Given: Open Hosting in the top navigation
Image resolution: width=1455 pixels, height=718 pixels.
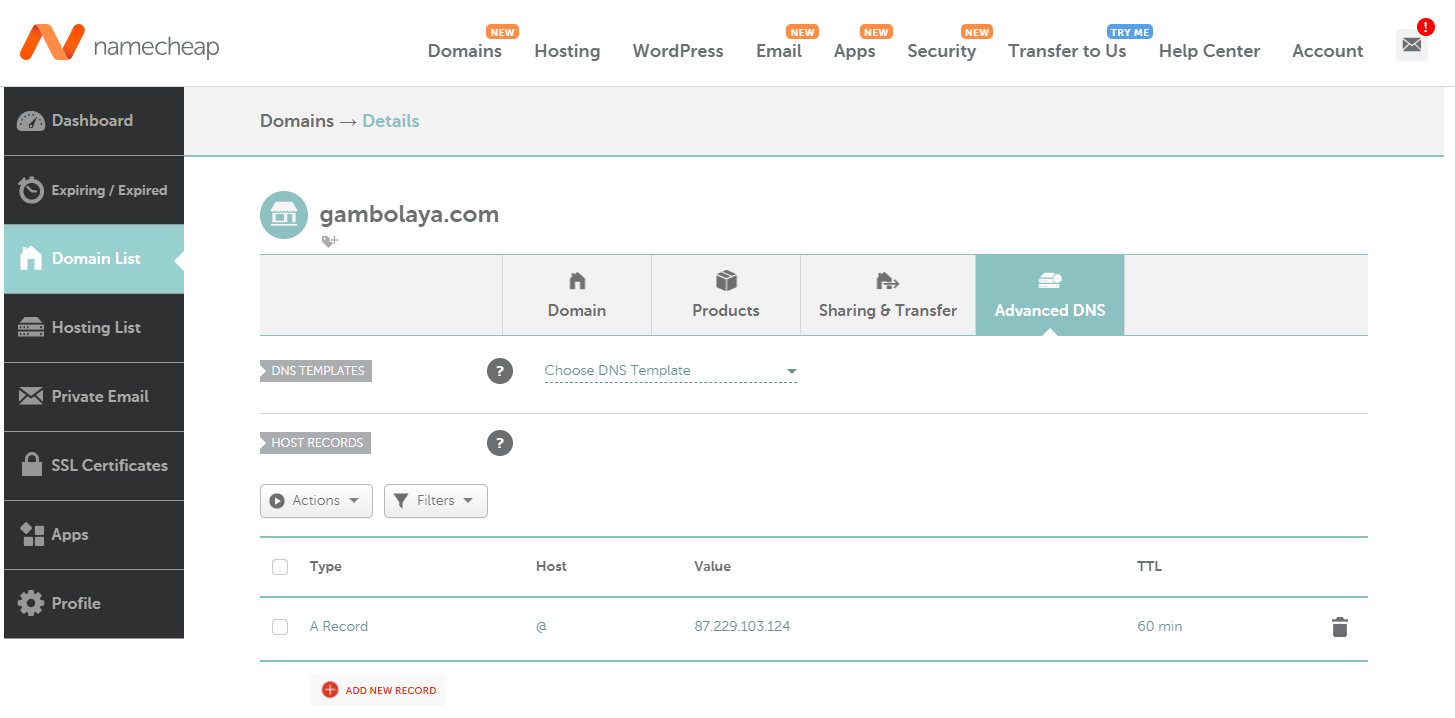Looking at the screenshot, I should pos(567,51).
